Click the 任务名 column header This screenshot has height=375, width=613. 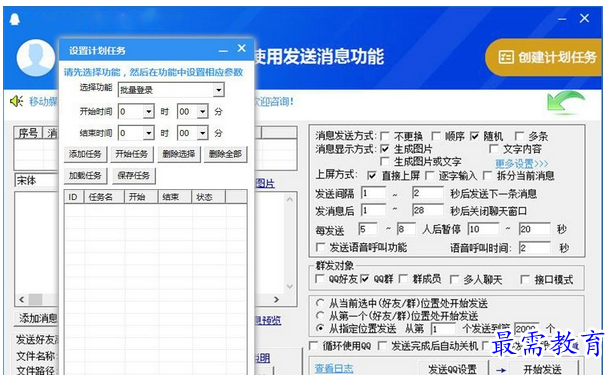[x=104, y=197]
